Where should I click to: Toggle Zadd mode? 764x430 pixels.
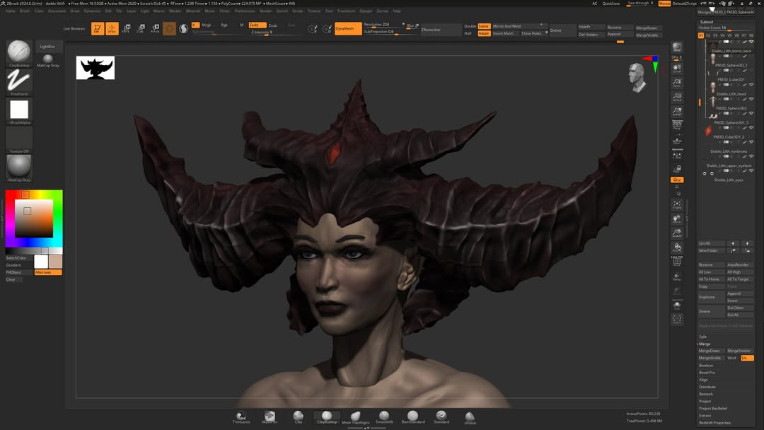point(257,25)
